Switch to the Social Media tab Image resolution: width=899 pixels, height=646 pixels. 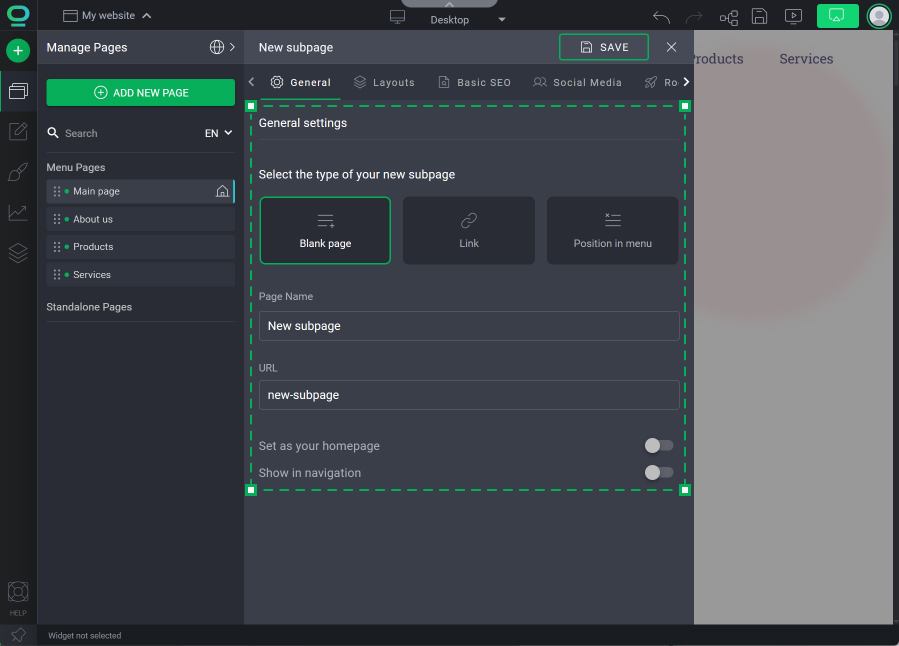point(577,83)
